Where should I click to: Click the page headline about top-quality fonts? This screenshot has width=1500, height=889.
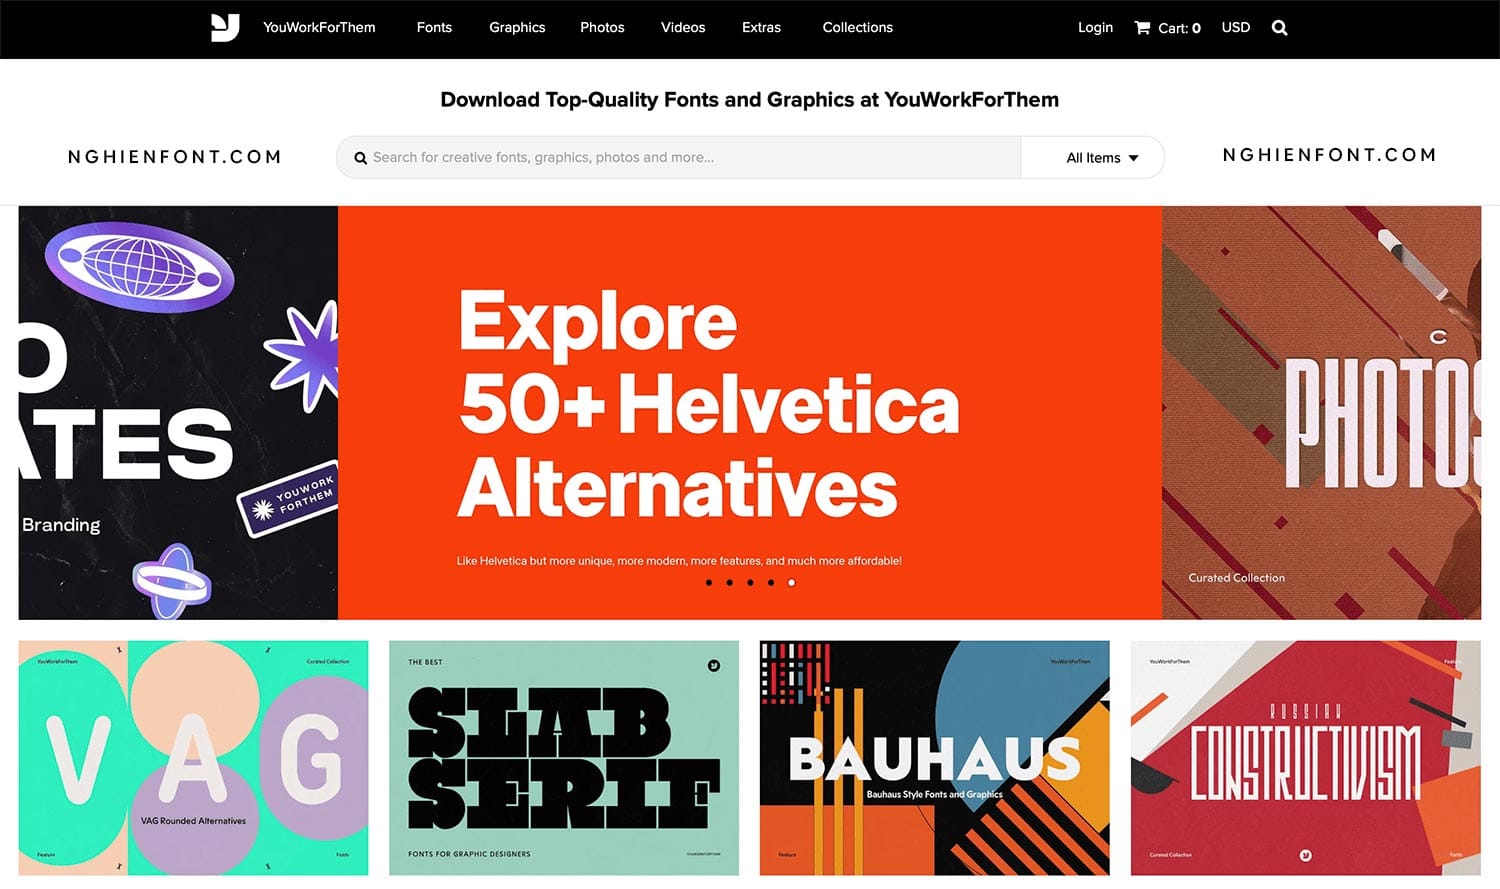750,100
